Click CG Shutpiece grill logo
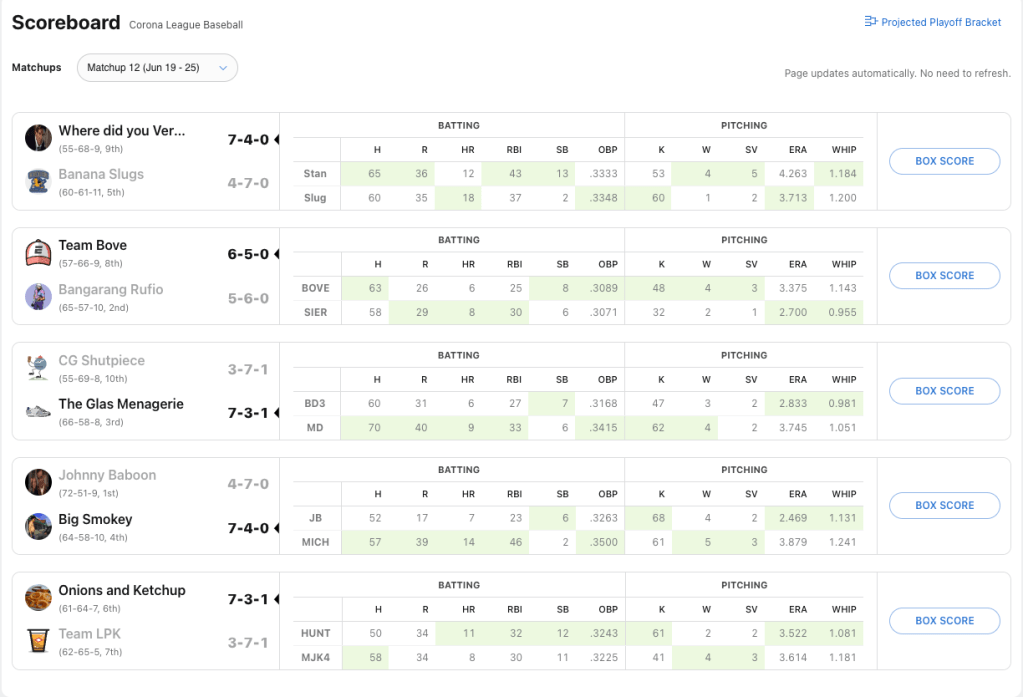This screenshot has width=1023, height=697. [38, 367]
